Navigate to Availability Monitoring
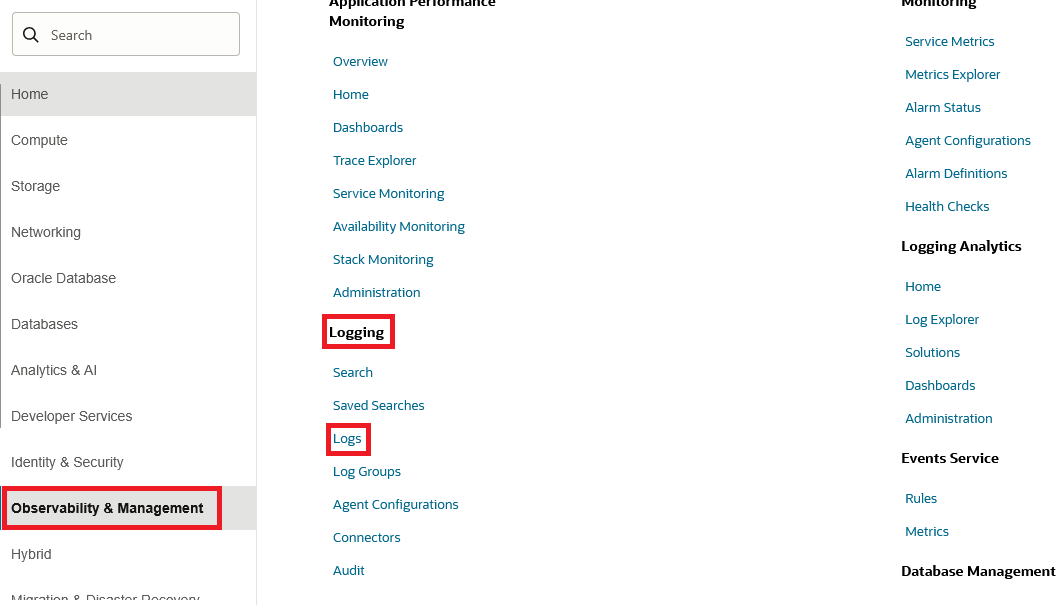 click(x=399, y=227)
